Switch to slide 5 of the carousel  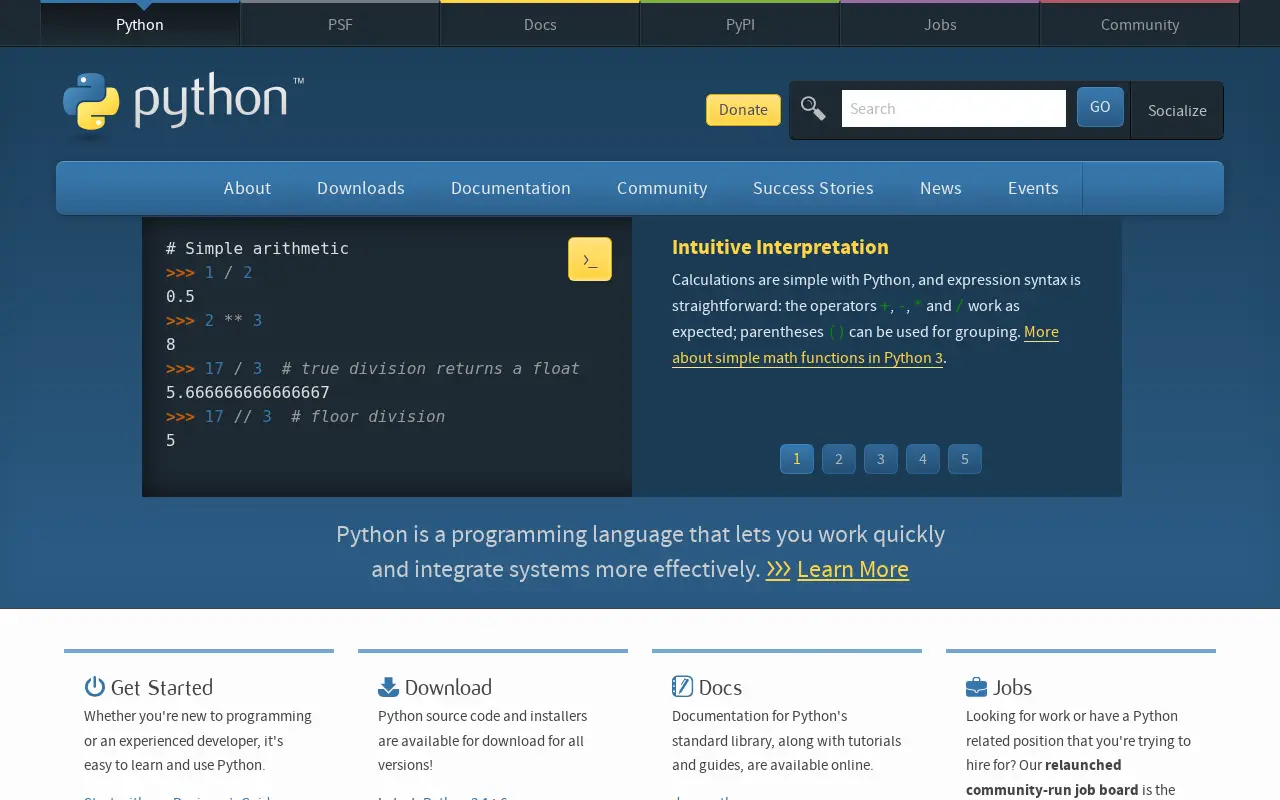click(965, 459)
